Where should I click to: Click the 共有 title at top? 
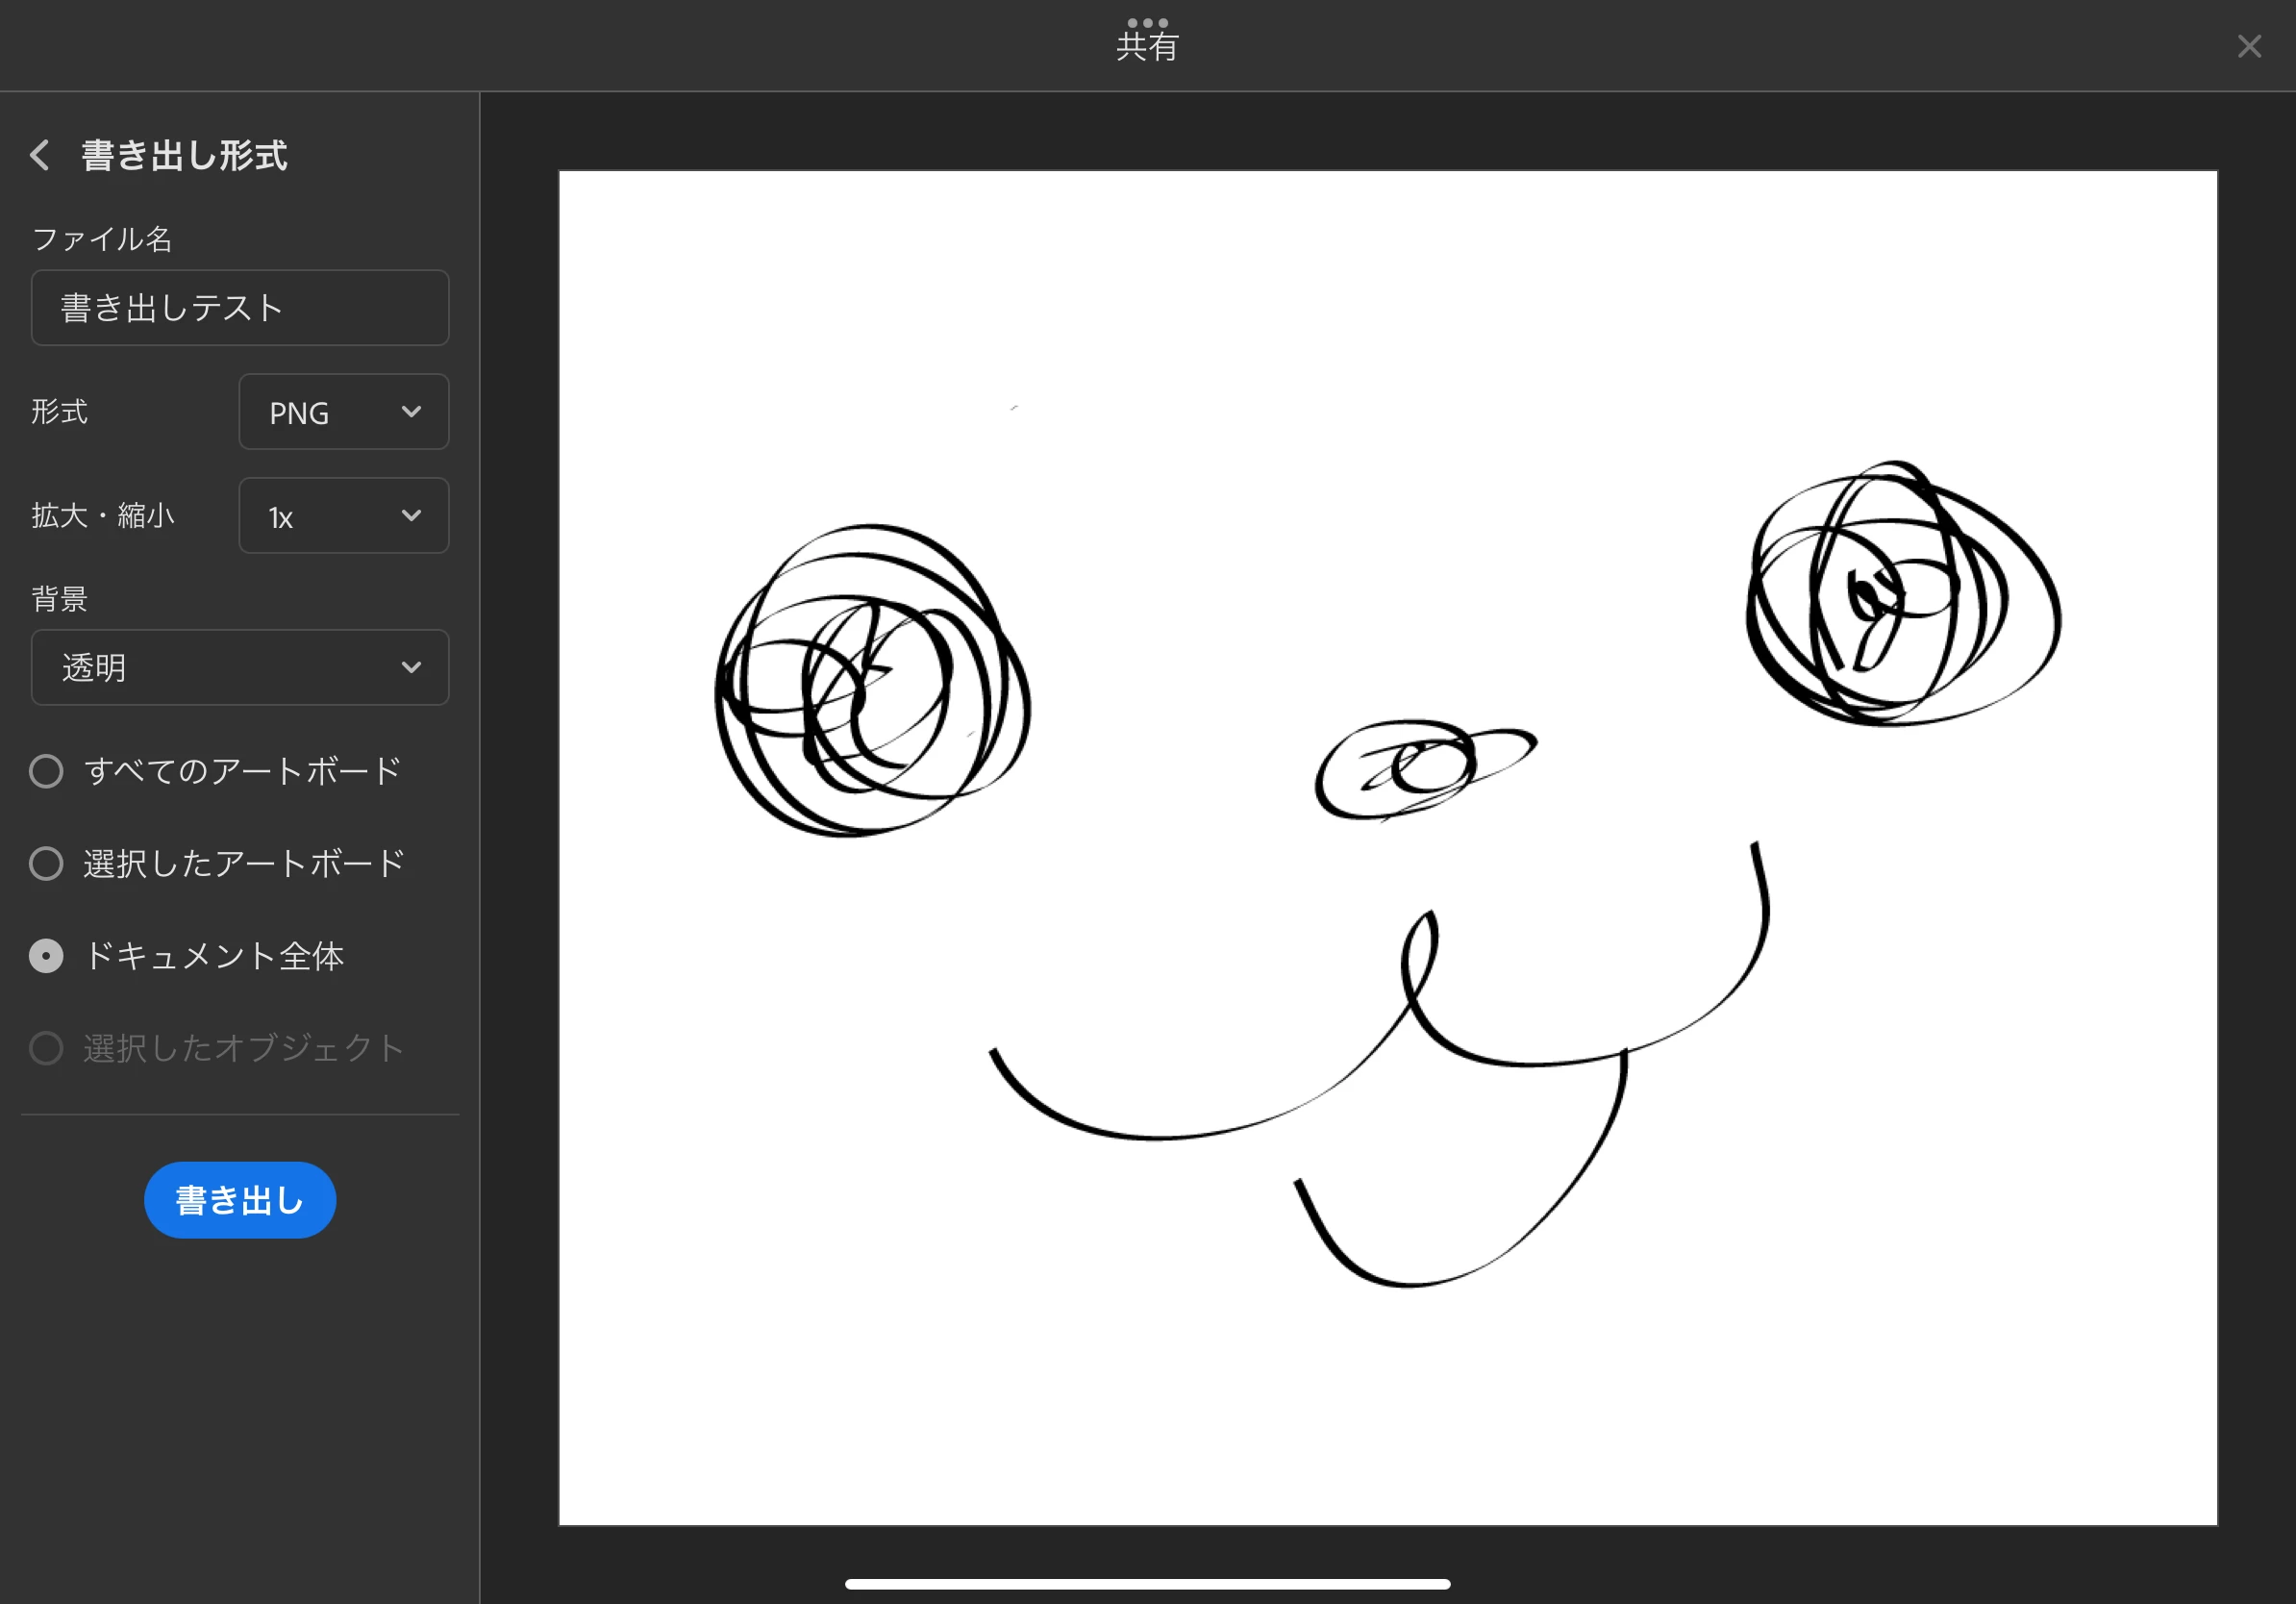tap(1147, 47)
